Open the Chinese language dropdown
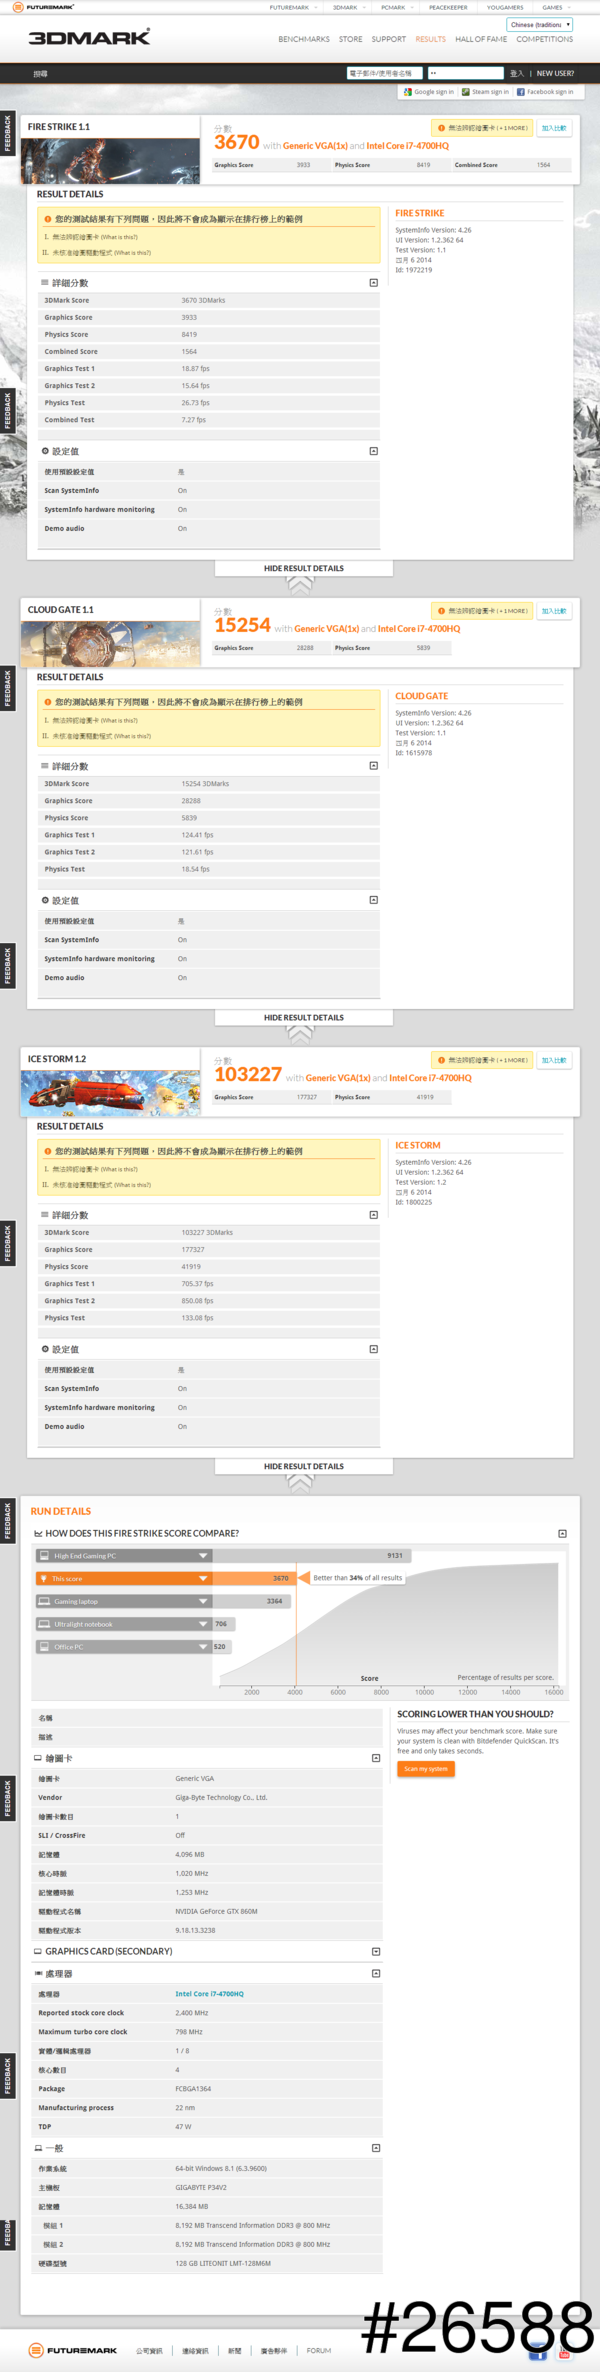The width and height of the screenshot is (600, 2372). pyautogui.click(x=539, y=25)
